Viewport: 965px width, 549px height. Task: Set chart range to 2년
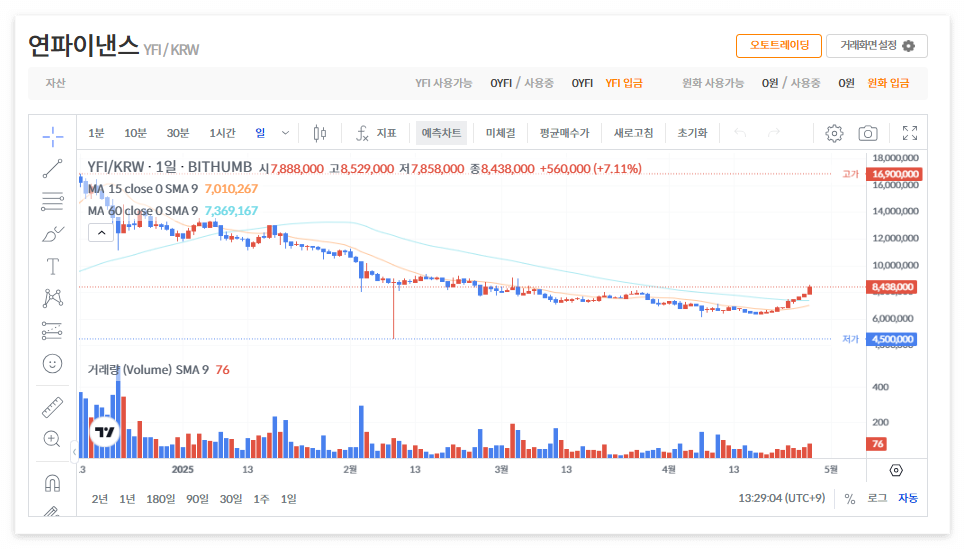pyautogui.click(x=100, y=499)
